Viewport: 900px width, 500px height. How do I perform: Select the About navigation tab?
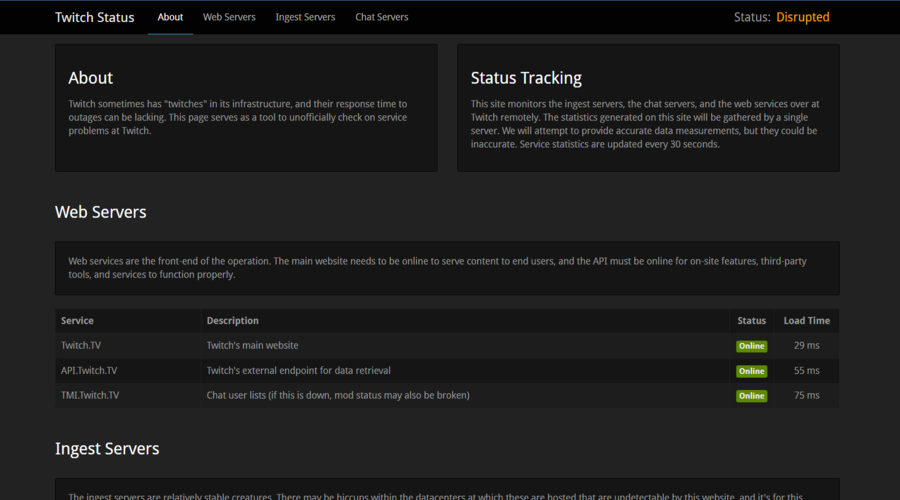tap(170, 17)
